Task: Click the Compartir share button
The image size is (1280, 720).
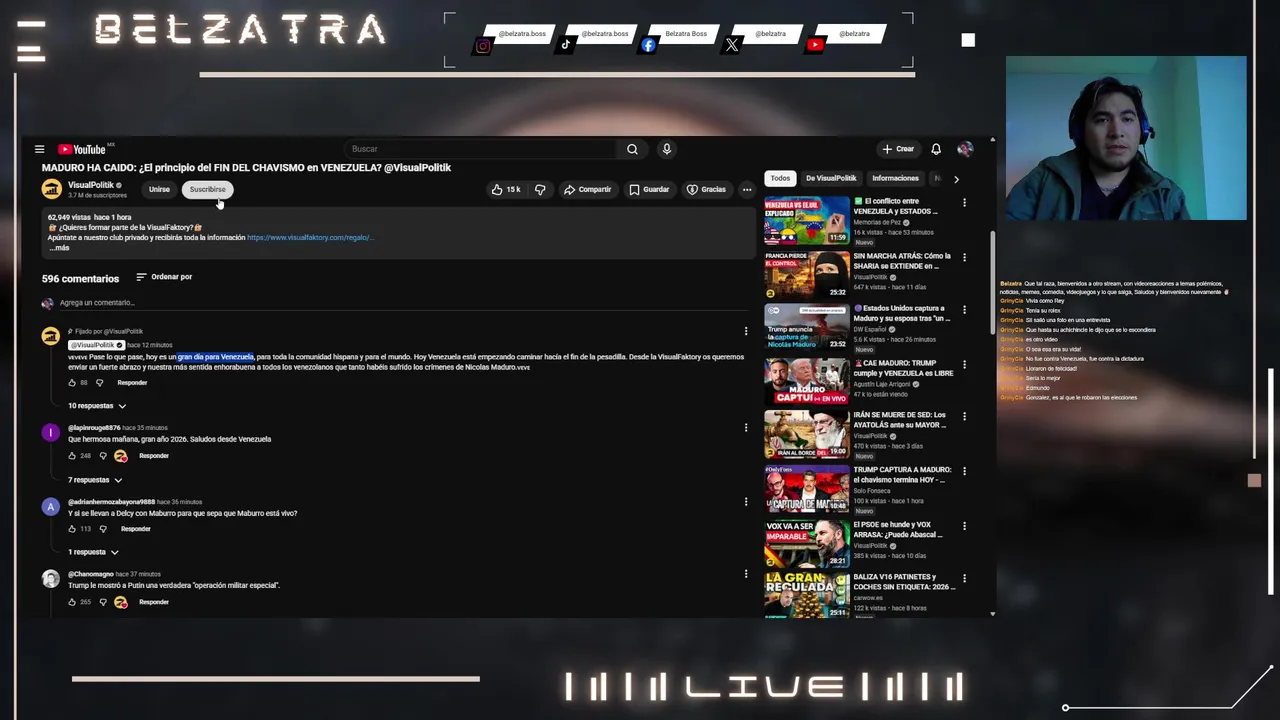Action: coord(587,189)
